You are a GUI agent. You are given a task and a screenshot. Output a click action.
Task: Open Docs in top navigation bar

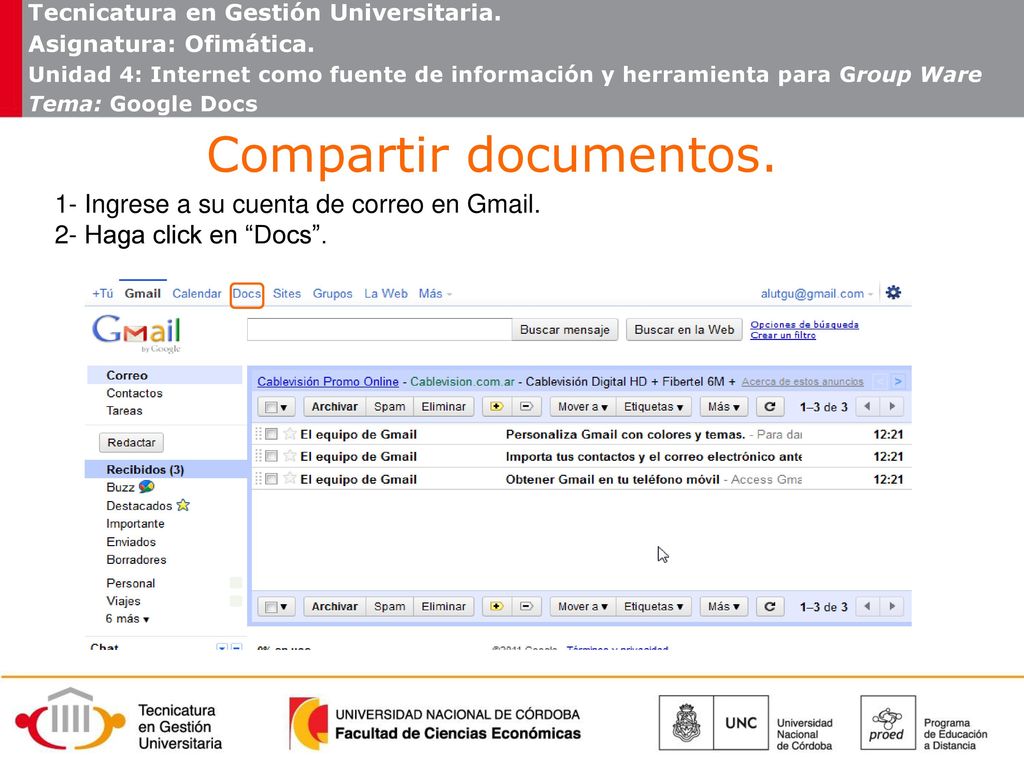(247, 294)
